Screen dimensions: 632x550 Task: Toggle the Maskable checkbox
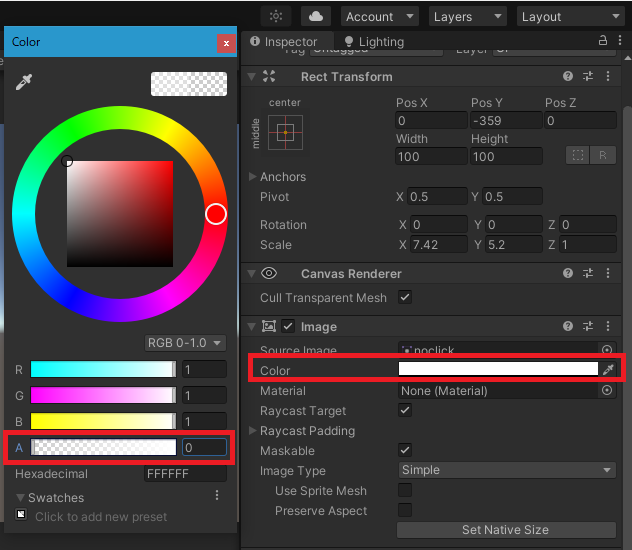[405, 450]
